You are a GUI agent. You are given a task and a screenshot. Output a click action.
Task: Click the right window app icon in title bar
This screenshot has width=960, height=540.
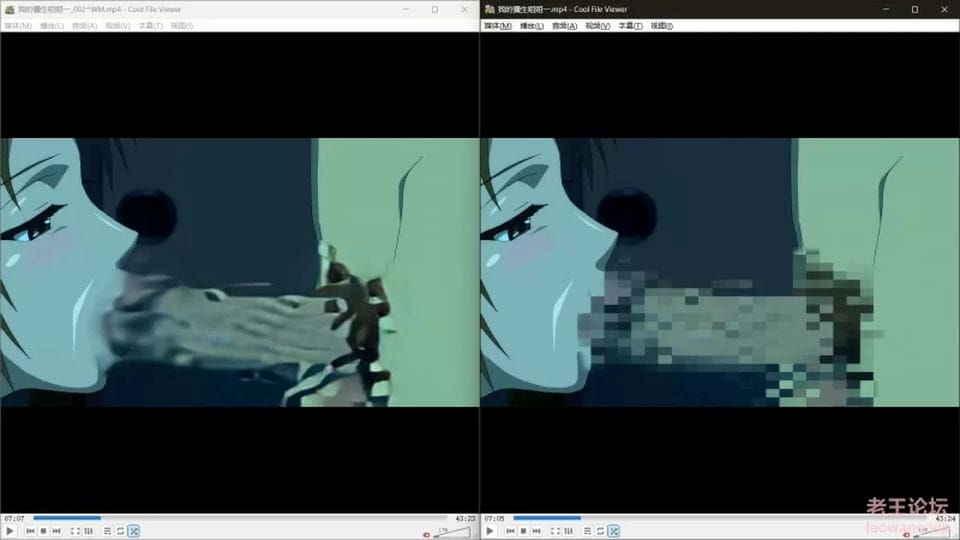[489, 9]
